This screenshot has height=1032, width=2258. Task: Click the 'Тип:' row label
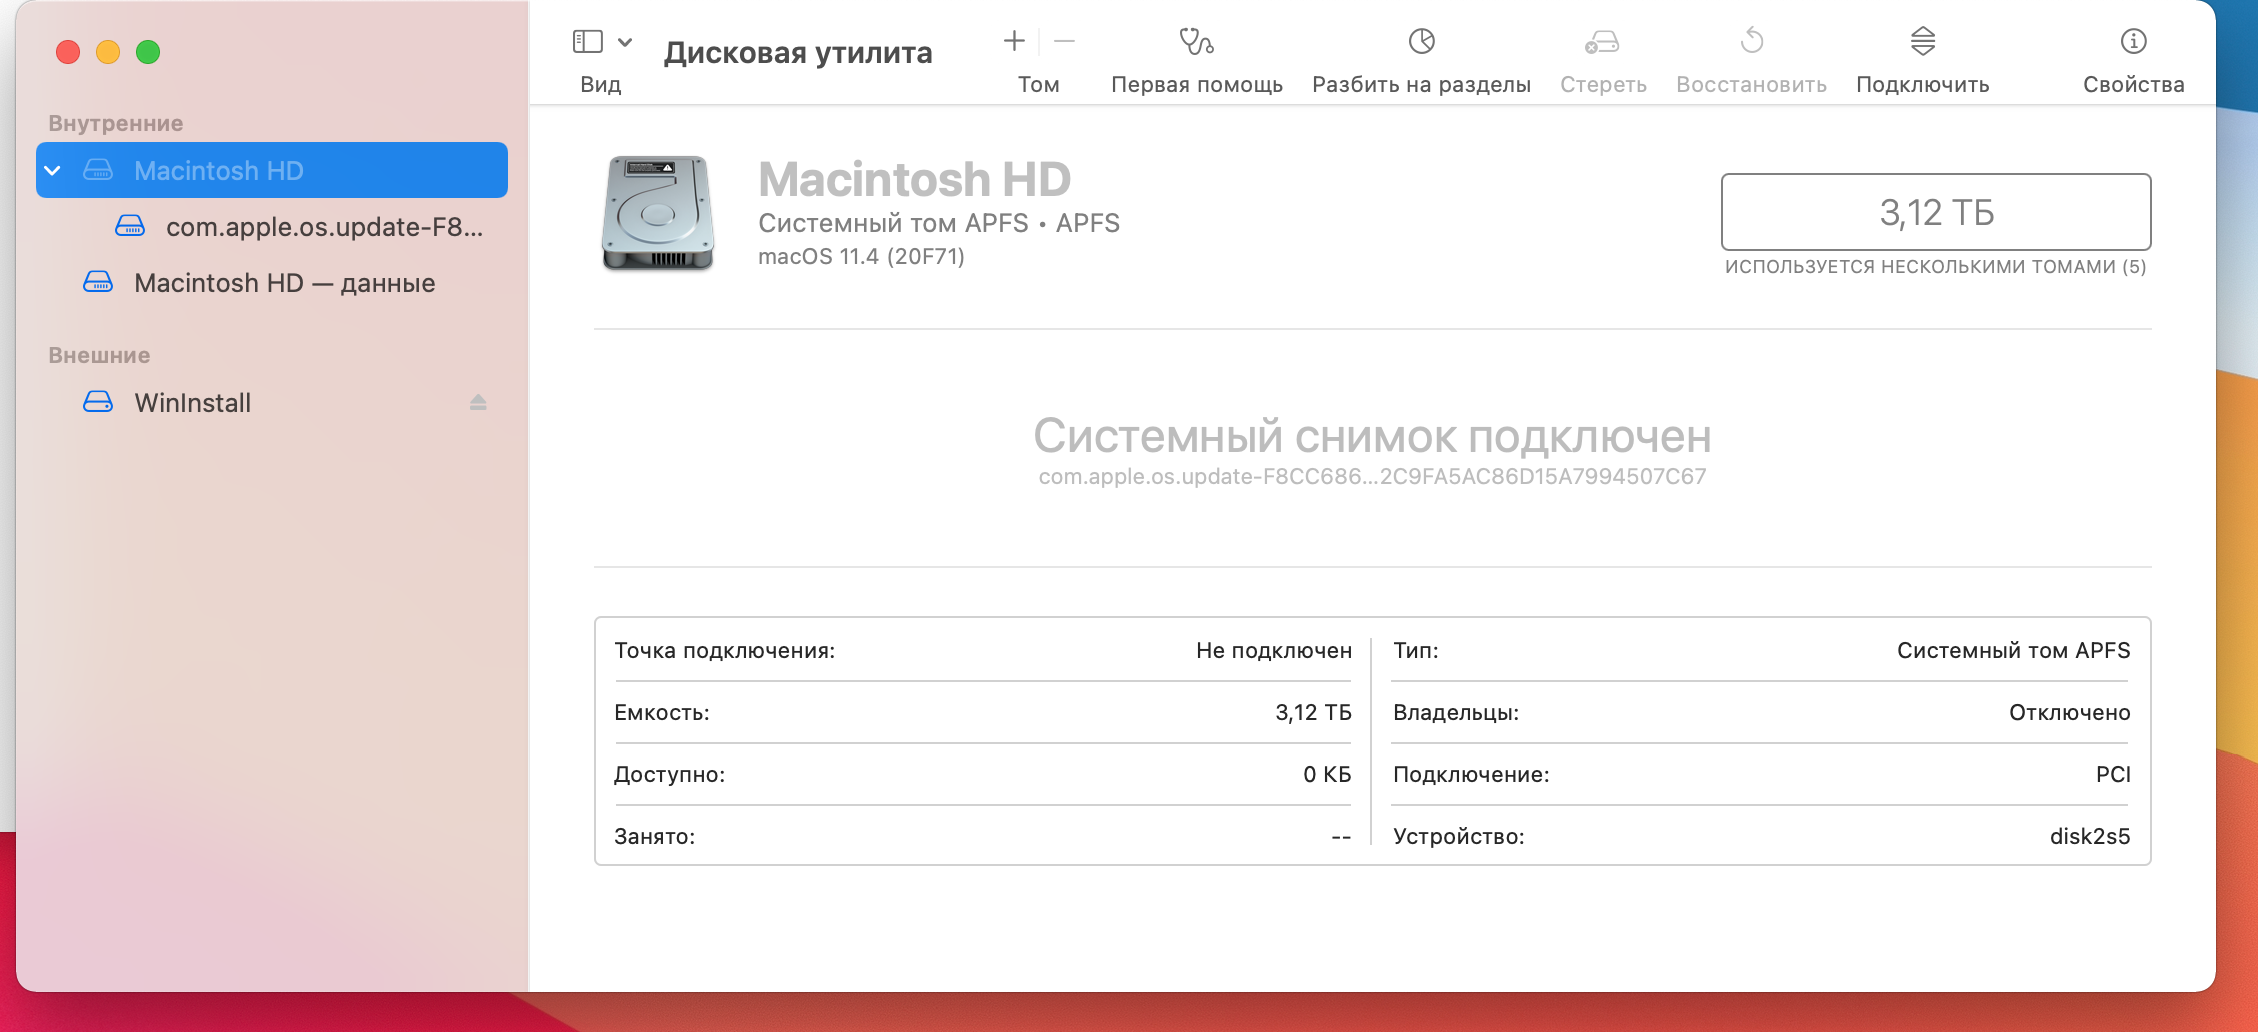[x=1416, y=651]
